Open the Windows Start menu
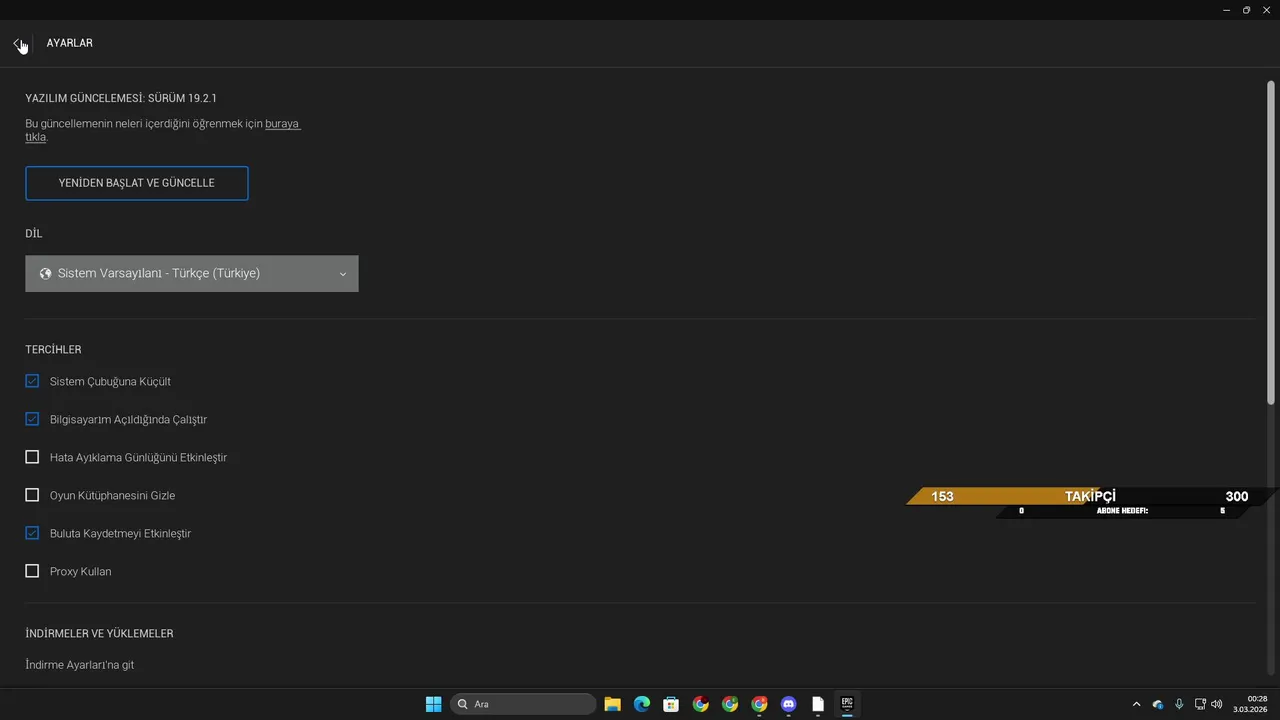Viewport: 1280px width, 720px height. [433, 704]
